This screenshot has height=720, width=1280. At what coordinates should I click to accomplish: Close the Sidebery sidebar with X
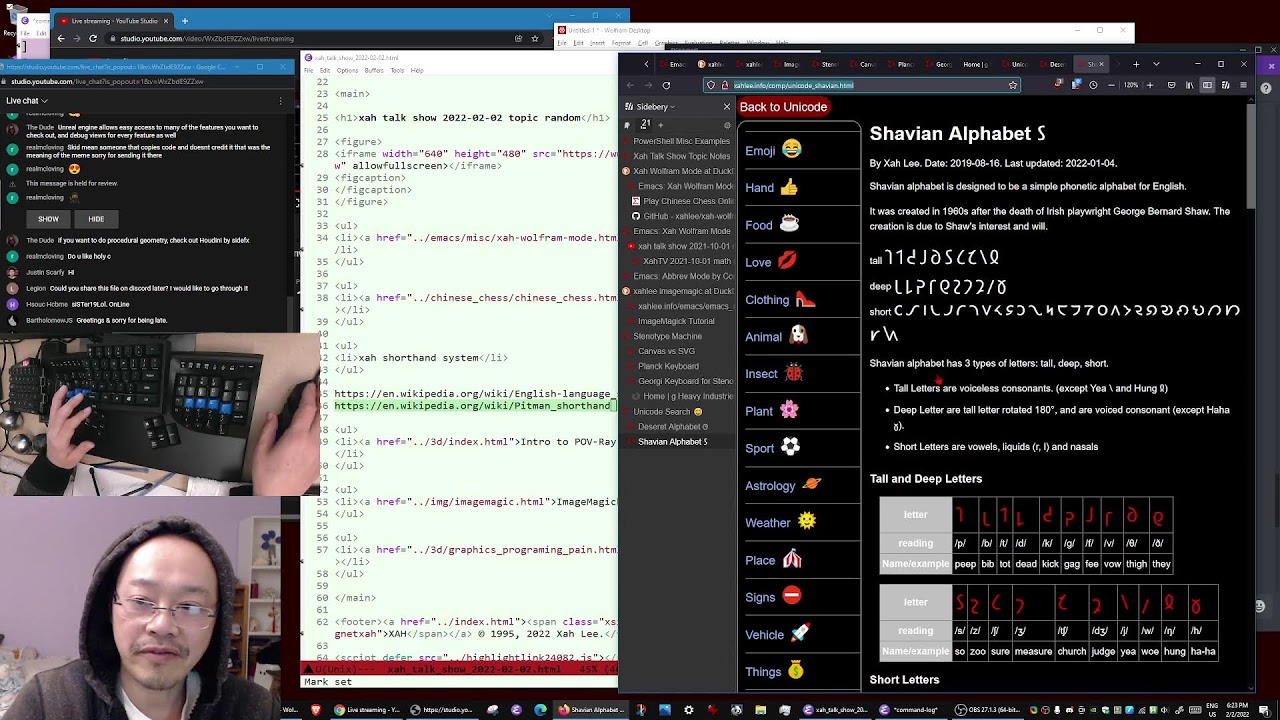tap(727, 107)
